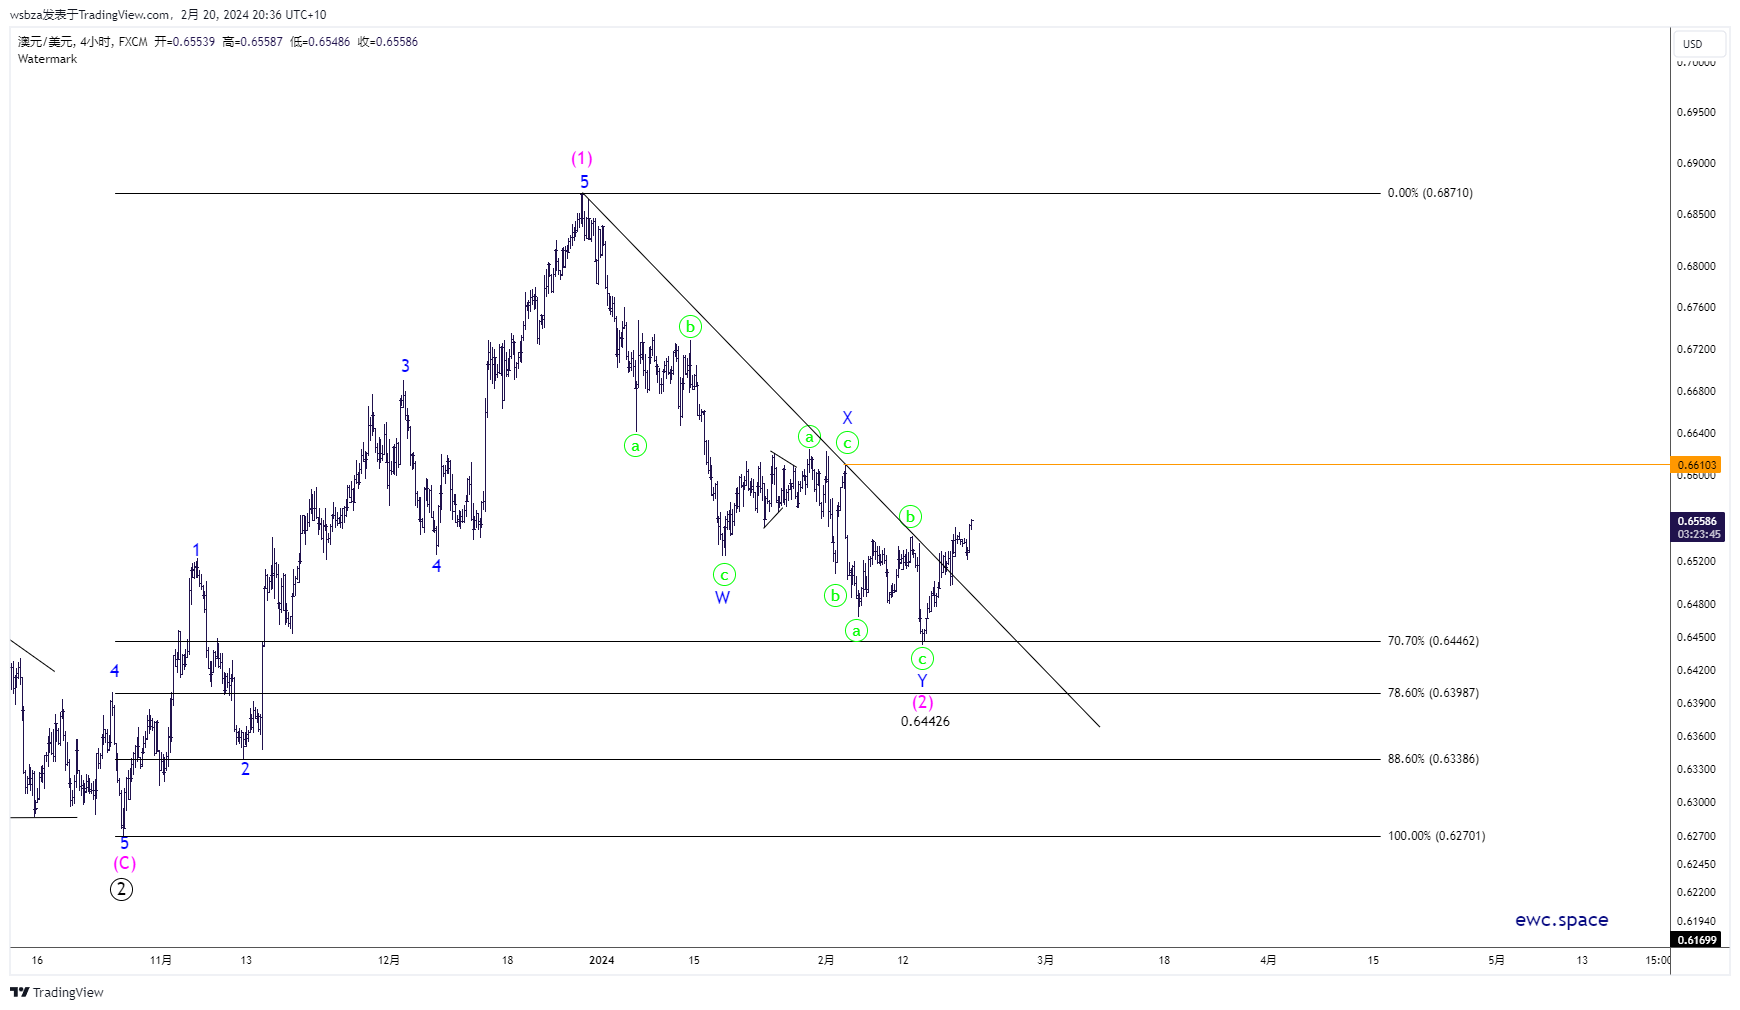The image size is (1740, 1010).
Task: Click the 0.61699 price label
Action: coord(1697,940)
